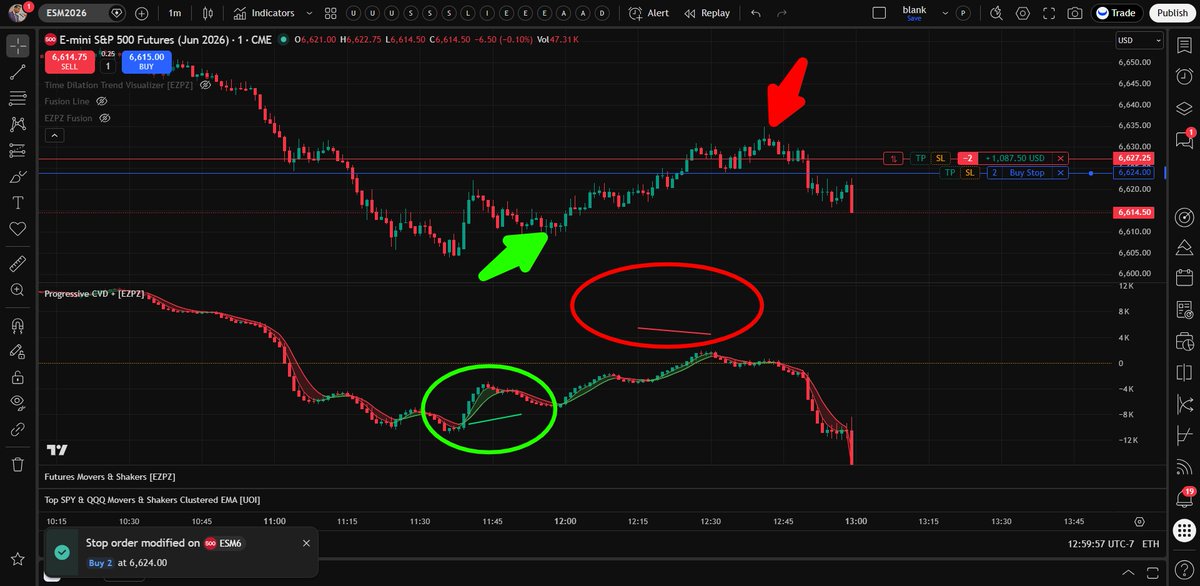
Task: Click the compare or add symbol plus icon
Action: [x=141, y=13]
